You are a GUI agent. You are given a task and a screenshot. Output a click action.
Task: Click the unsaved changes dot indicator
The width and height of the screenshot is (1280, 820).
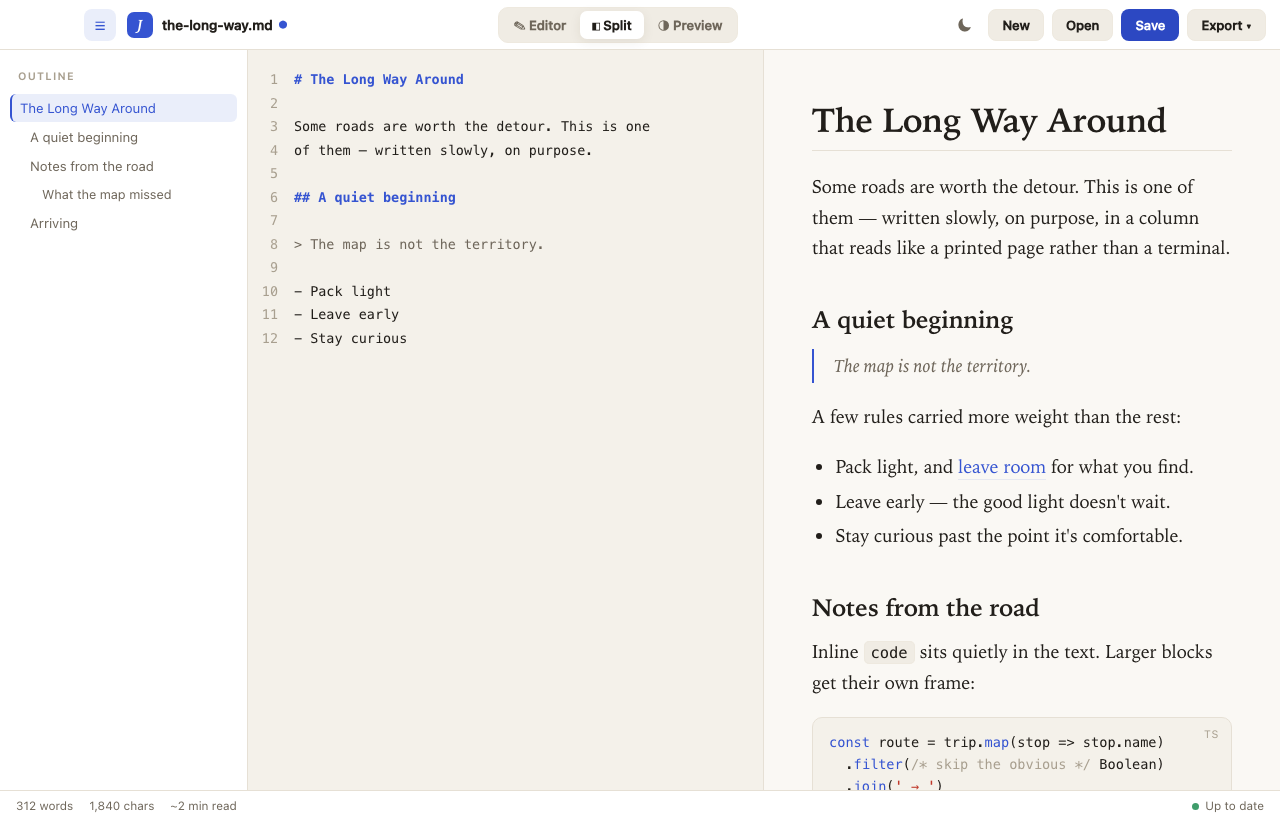pyautogui.click(x=283, y=25)
